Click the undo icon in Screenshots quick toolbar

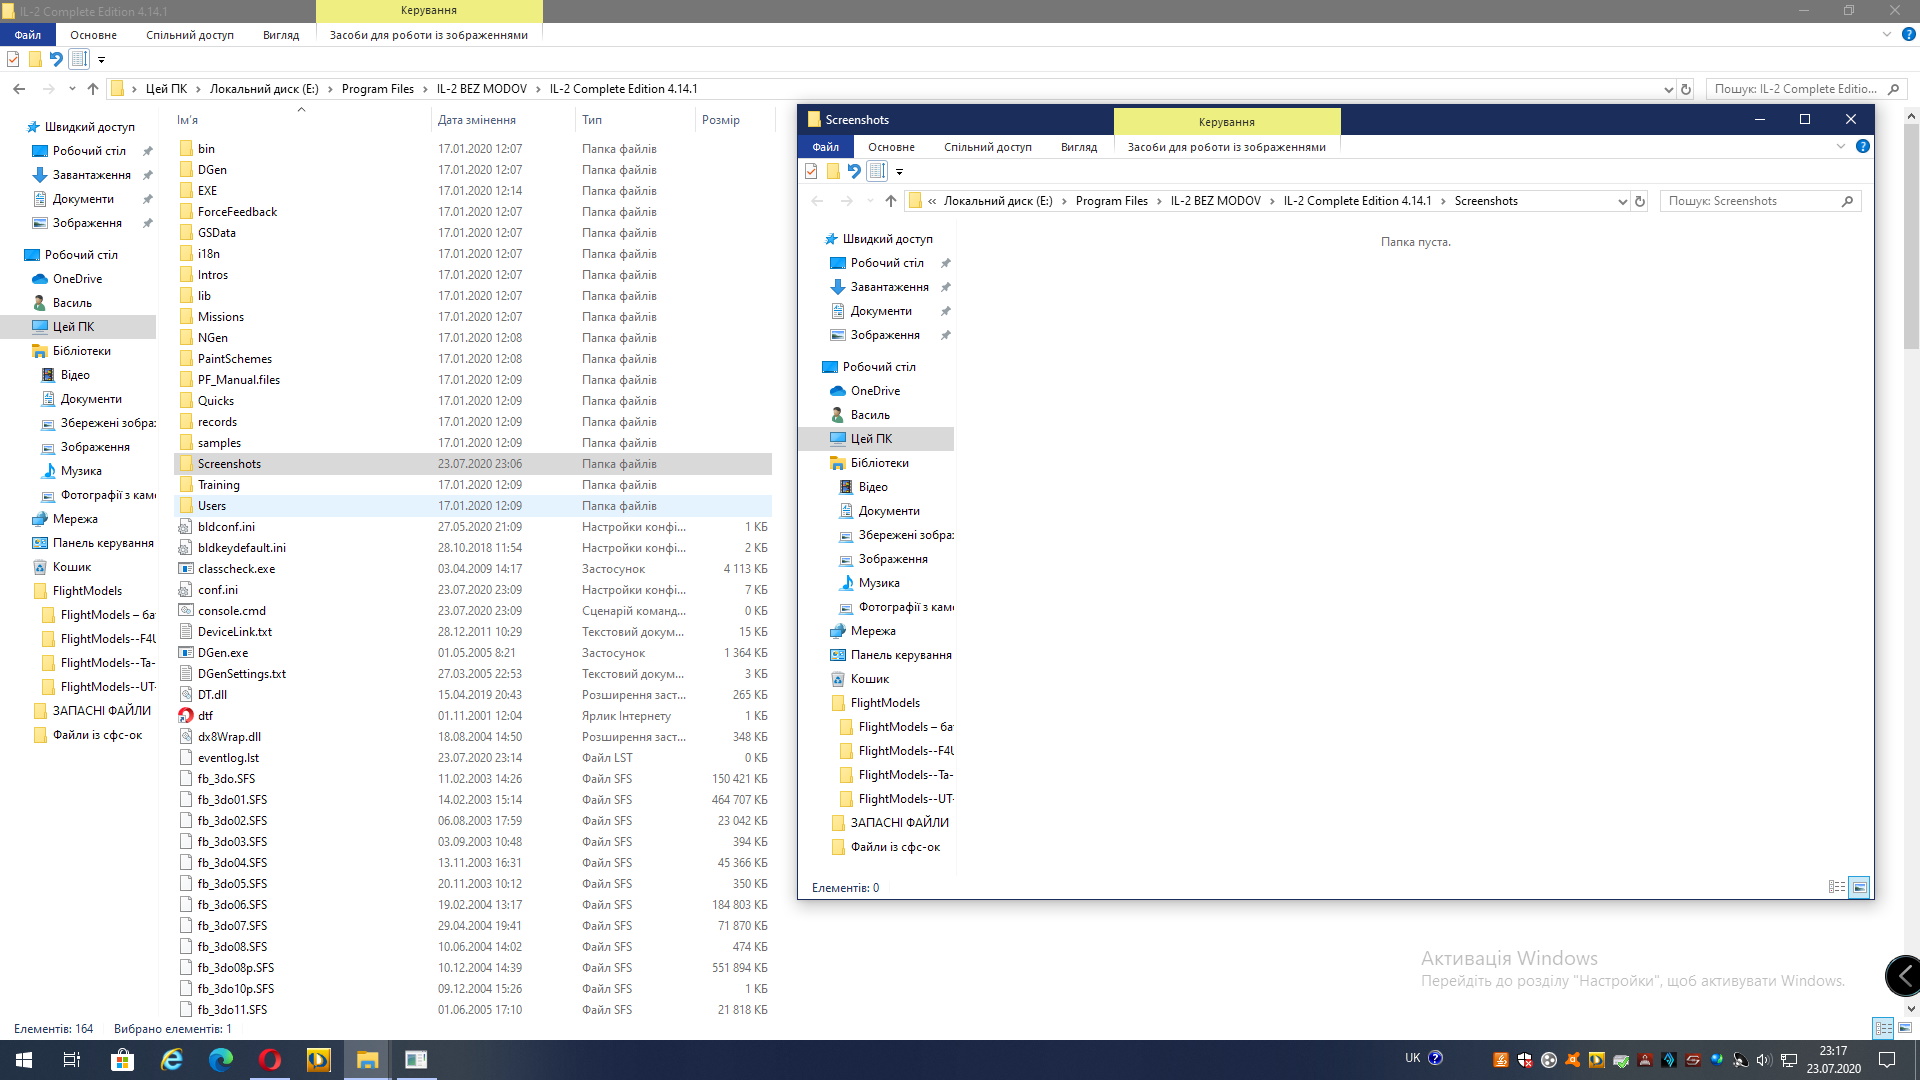(x=854, y=171)
